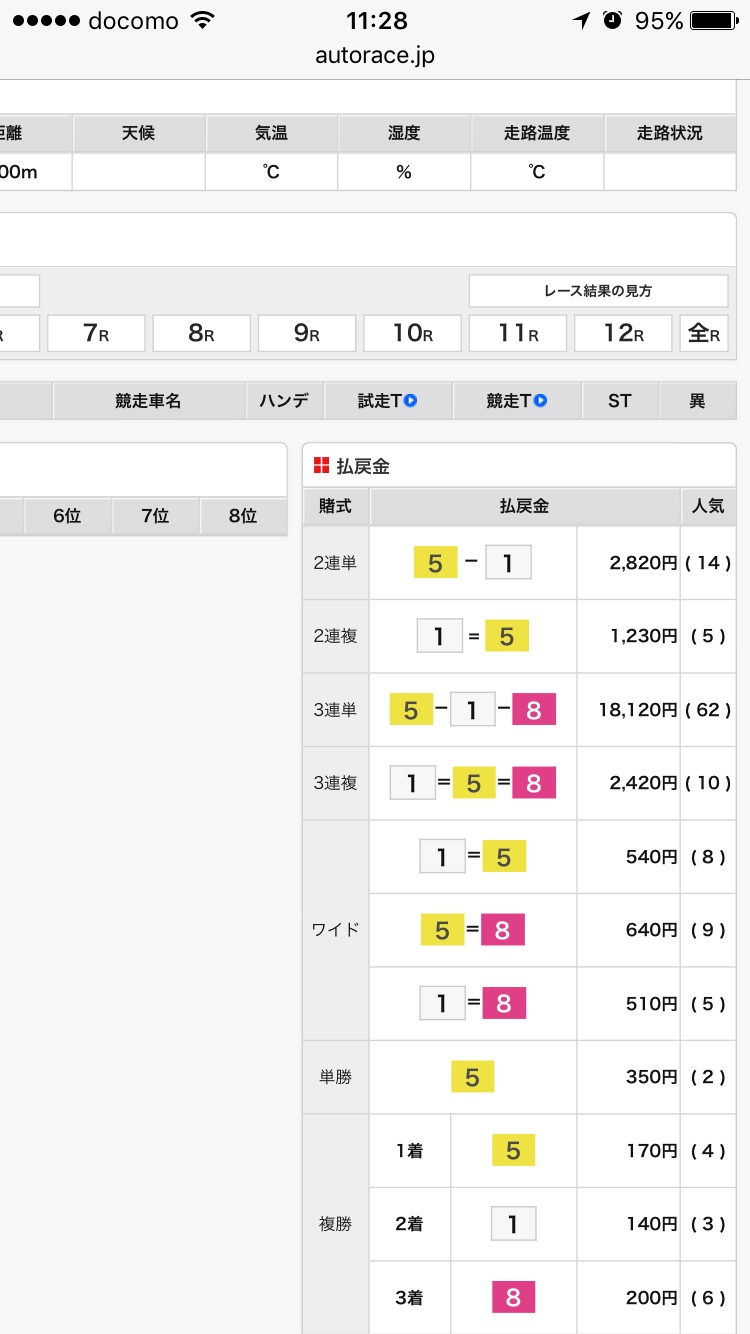The image size is (750, 1334).
Task: Tap the alarm clock icon in the status bar
Action: [613, 21]
